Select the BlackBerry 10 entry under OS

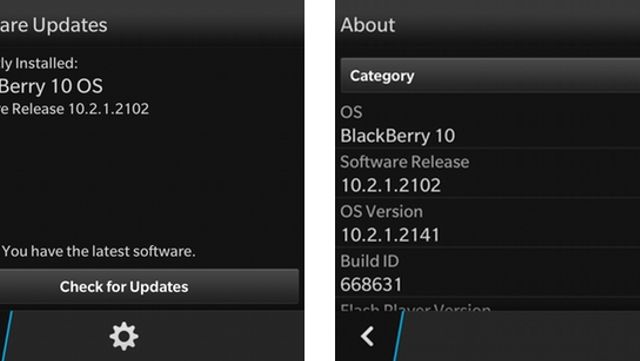click(398, 136)
